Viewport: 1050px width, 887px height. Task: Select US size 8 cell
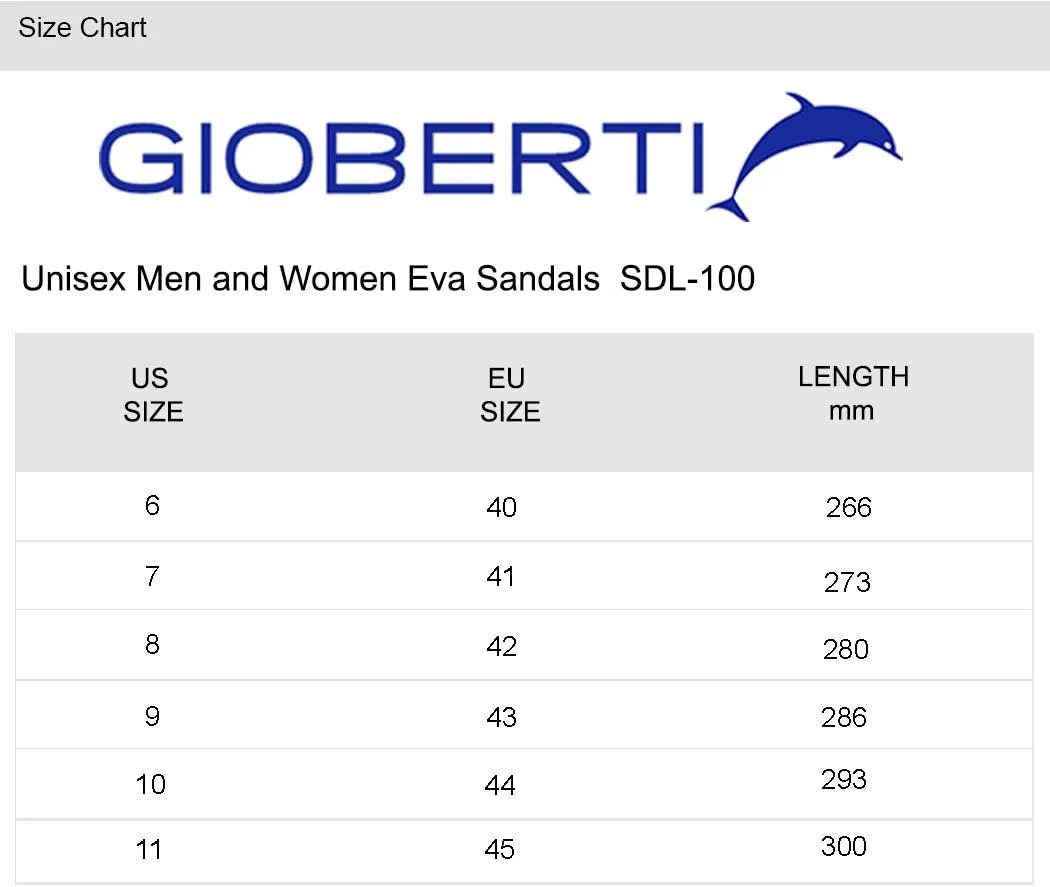click(x=152, y=645)
